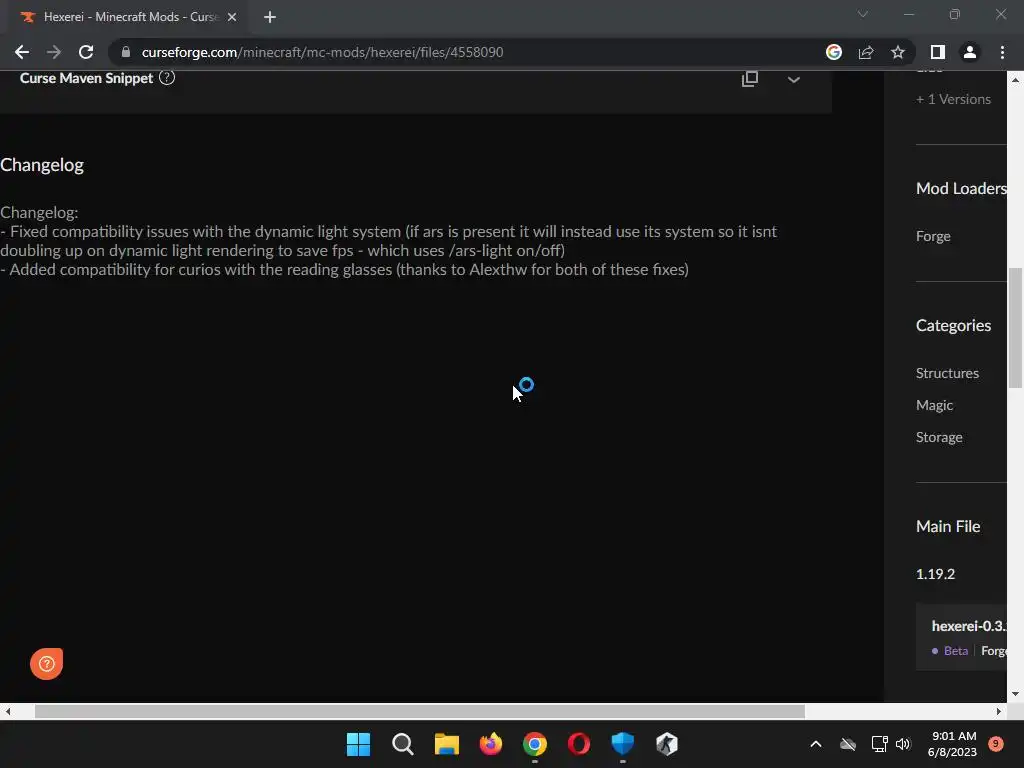Close the Hexerei tab
Image resolution: width=1024 pixels, height=768 pixels.
(232, 17)
